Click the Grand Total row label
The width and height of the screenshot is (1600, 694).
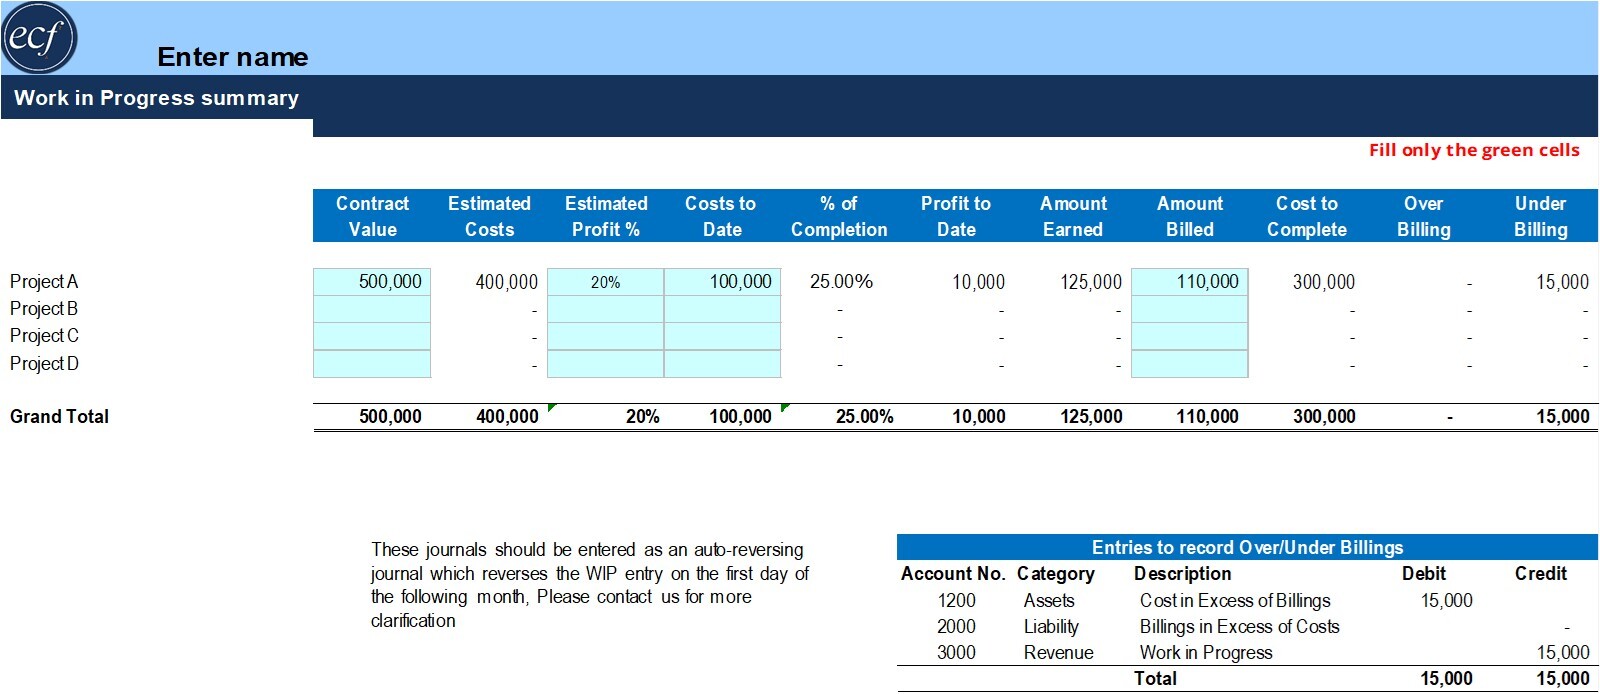point(59,416)
